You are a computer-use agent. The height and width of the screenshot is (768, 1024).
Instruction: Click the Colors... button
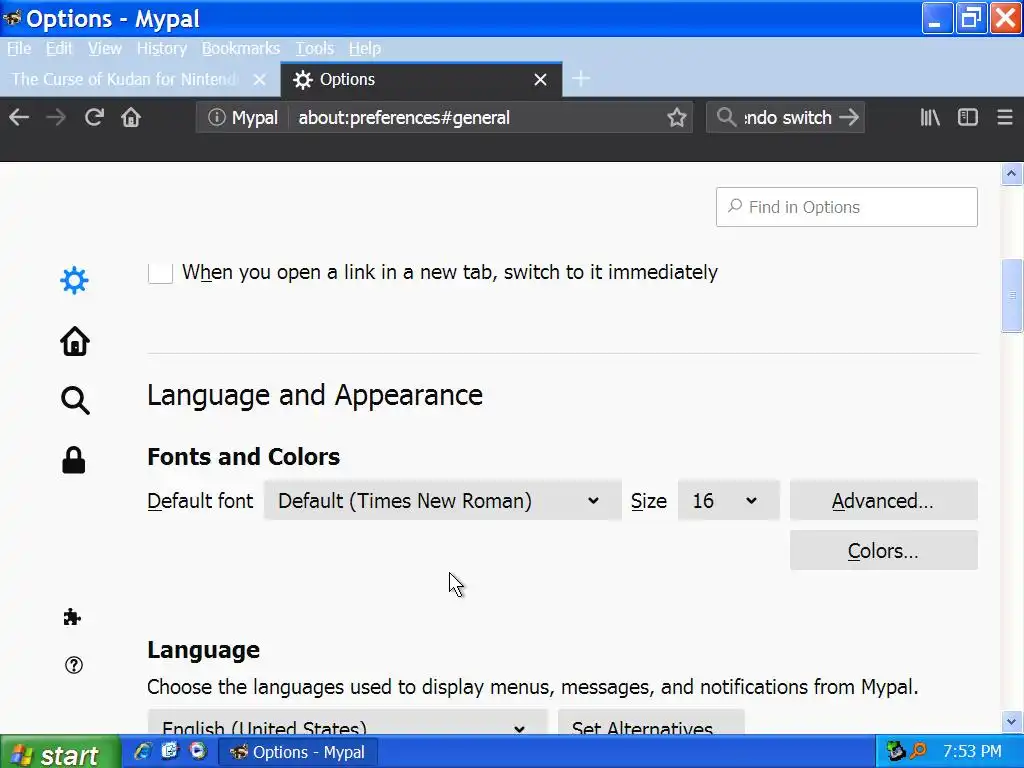tap(883, 551)
